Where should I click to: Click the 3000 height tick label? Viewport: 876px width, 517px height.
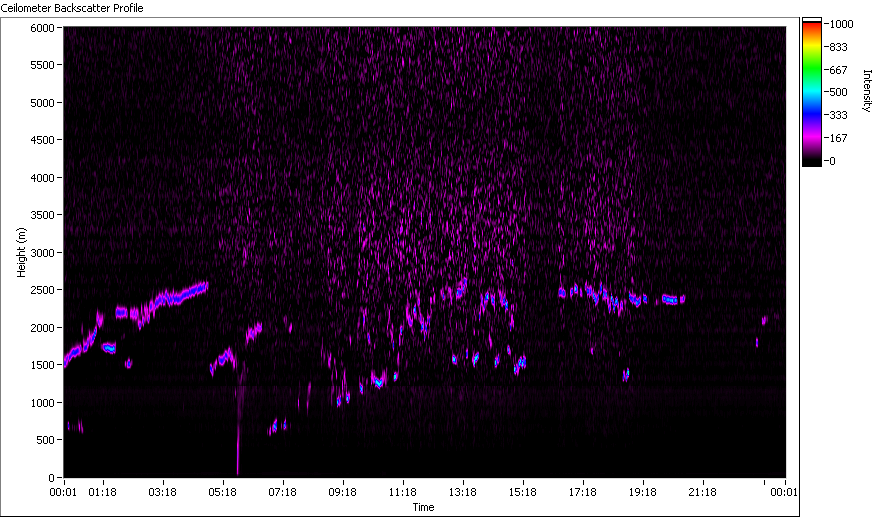pos(42,253)
